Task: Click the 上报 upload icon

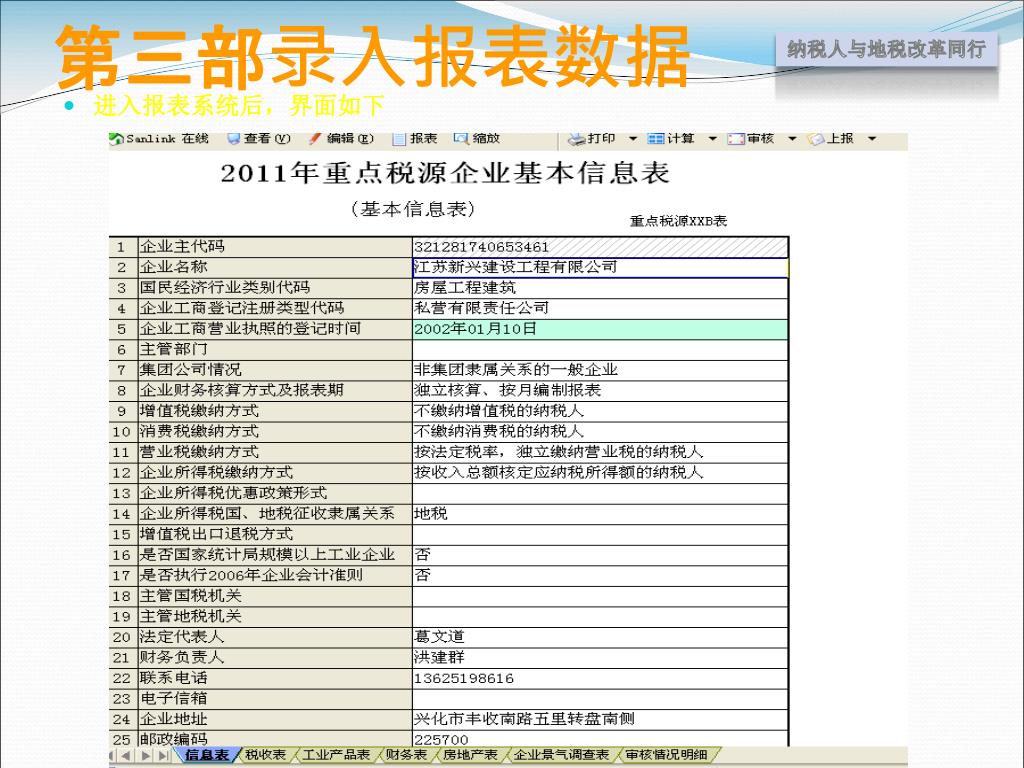Action: tap(816, 138)
